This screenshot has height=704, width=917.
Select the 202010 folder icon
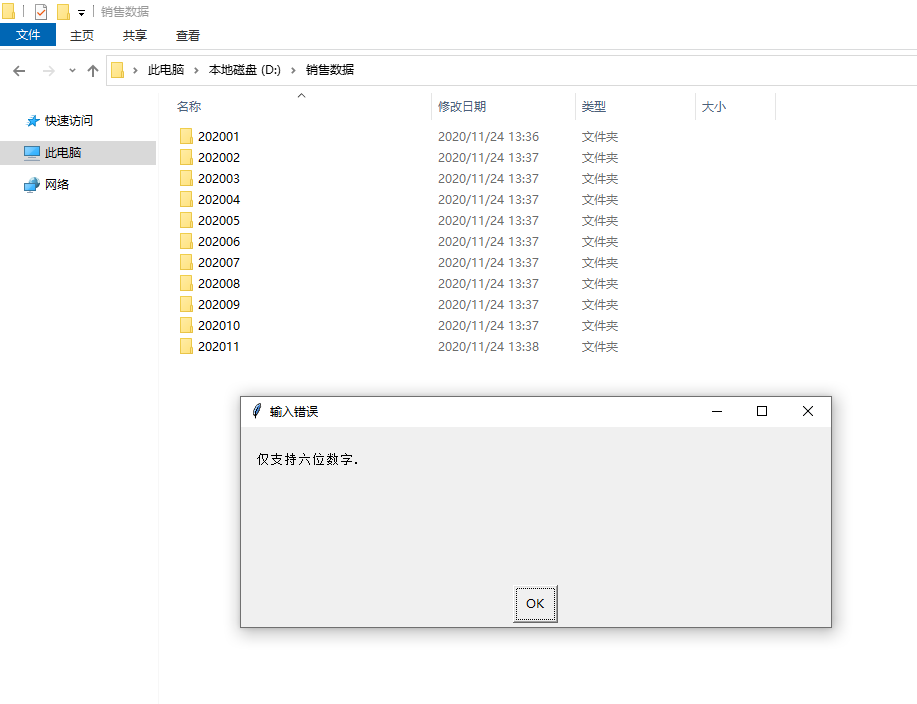(186, 326)
